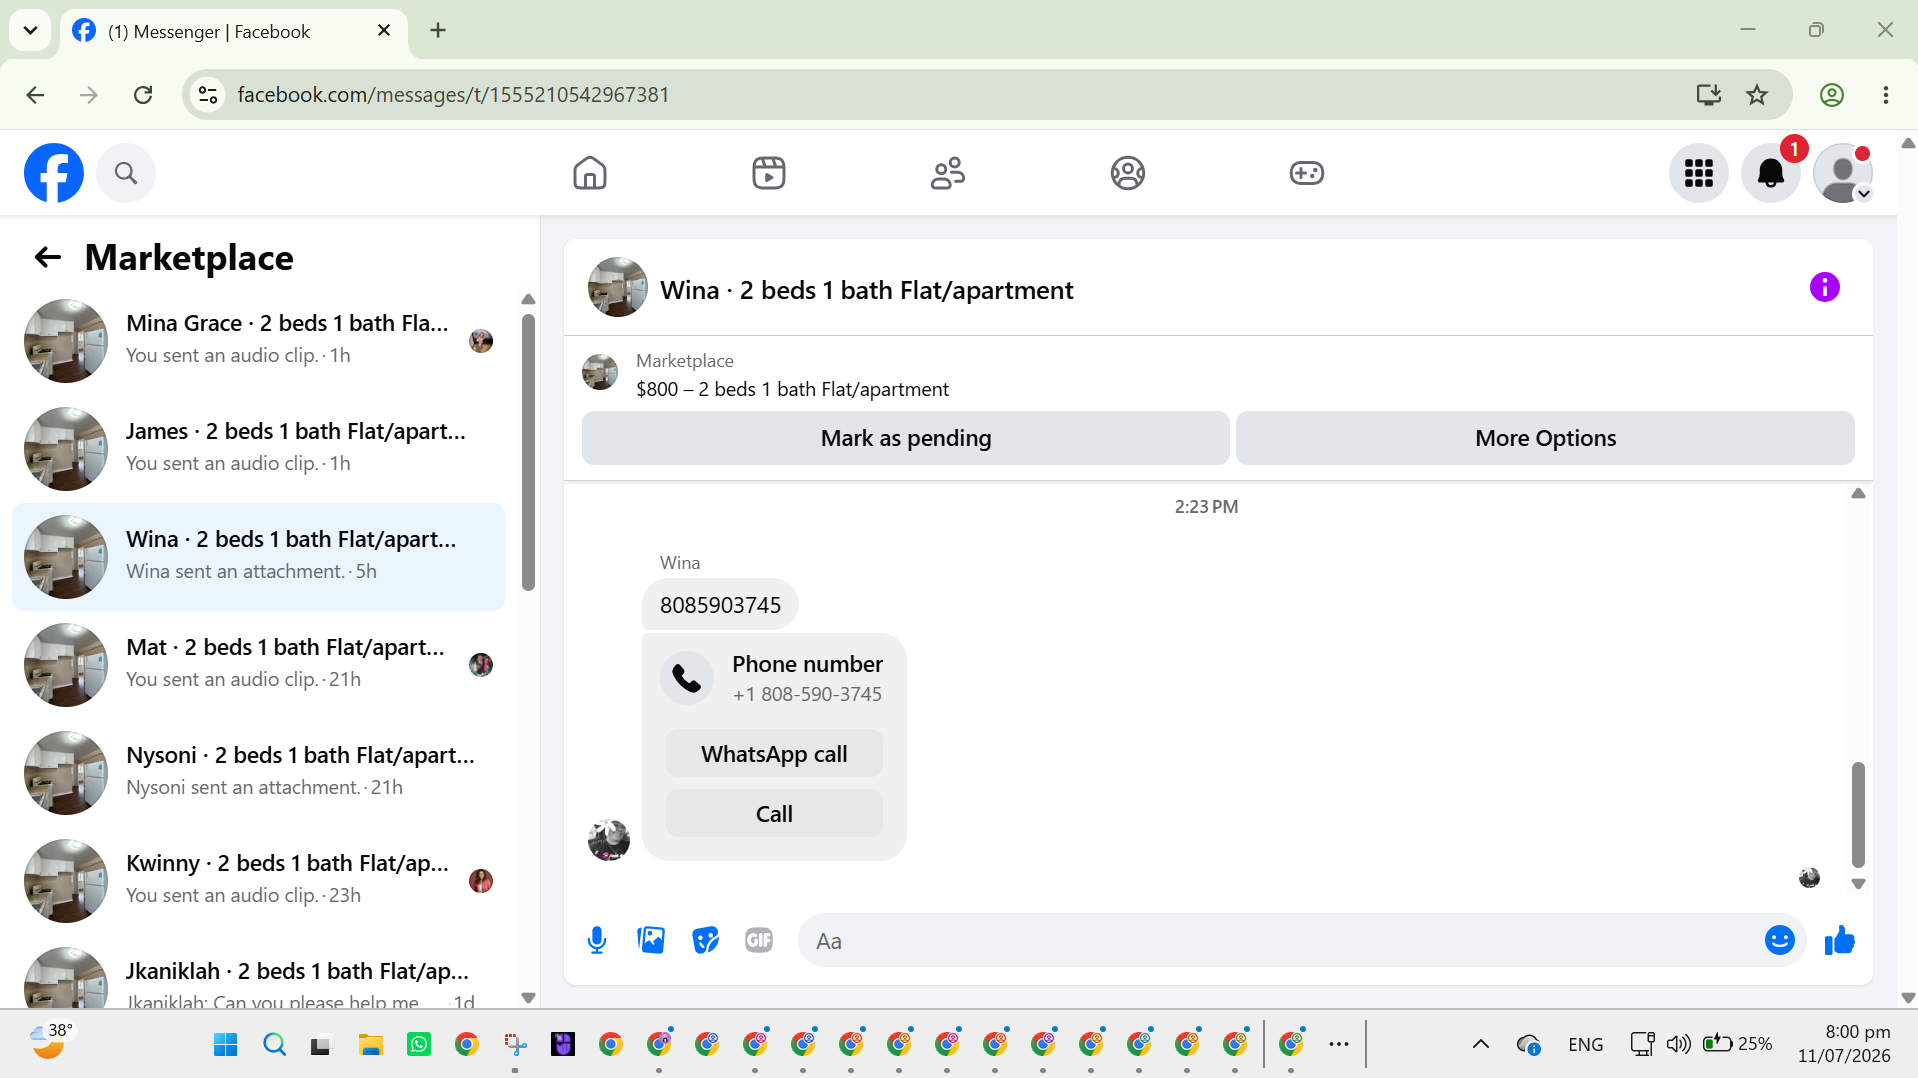Screen dimensions: 1918x1078
Task: Open the browser tab search dropdown
Action: [x=30, y=30]
